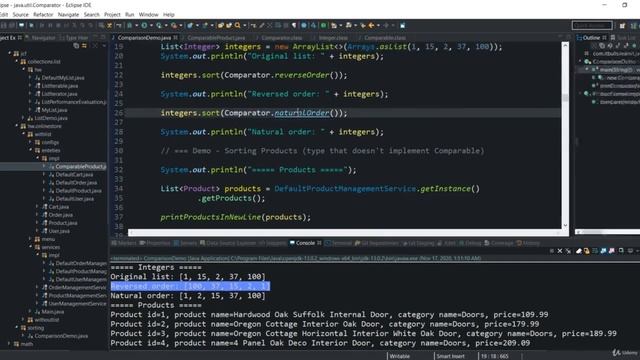640x360 pixels.
Task: Open the Outline view tab
Action: pyautogui.click(x=591, y=38)
